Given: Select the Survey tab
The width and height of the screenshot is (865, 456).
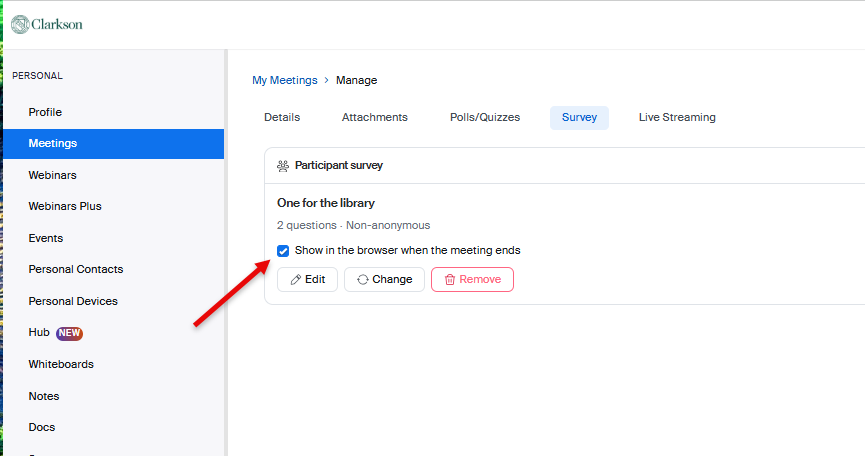Looking at the screenshot, I should coord(579,118).
